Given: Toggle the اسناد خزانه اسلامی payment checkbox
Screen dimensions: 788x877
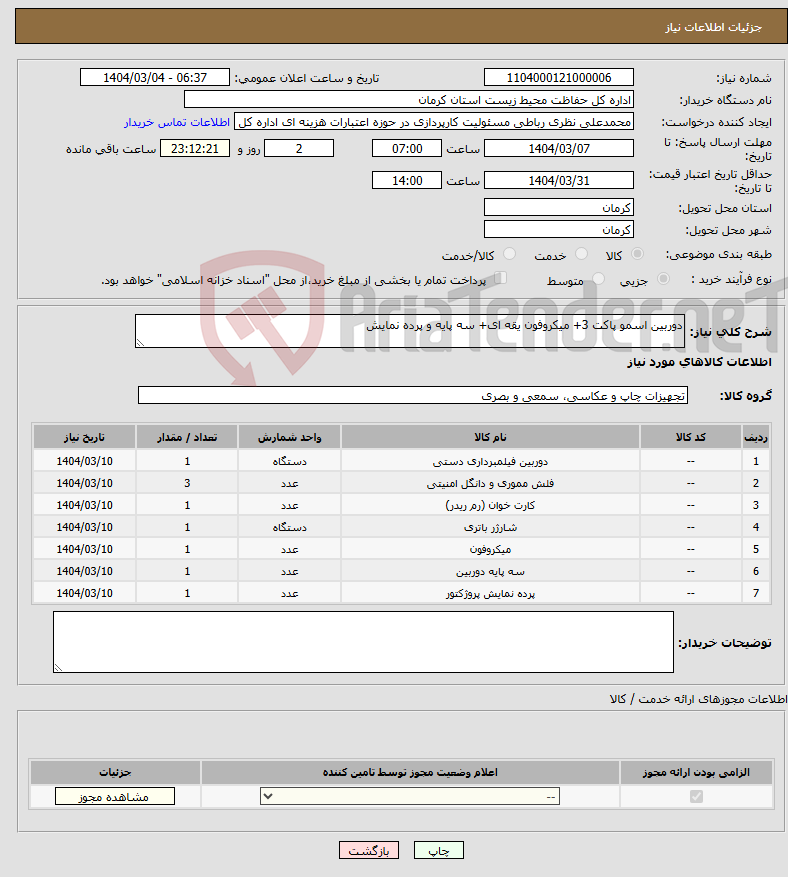Looking at the screenshot, I should (x=501, y=278).
